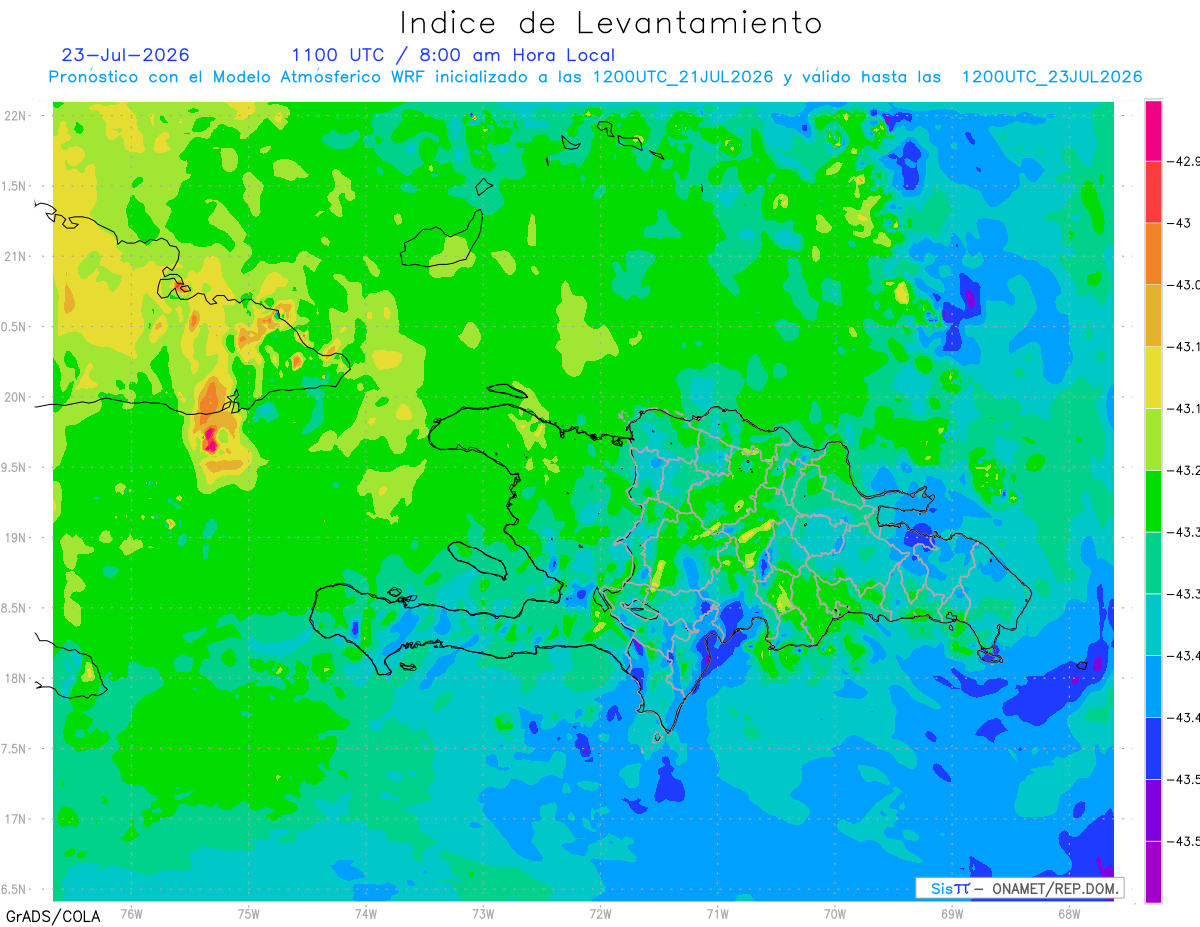Click the '7.5N' latitude label
1200x927 pixels.
15,749
